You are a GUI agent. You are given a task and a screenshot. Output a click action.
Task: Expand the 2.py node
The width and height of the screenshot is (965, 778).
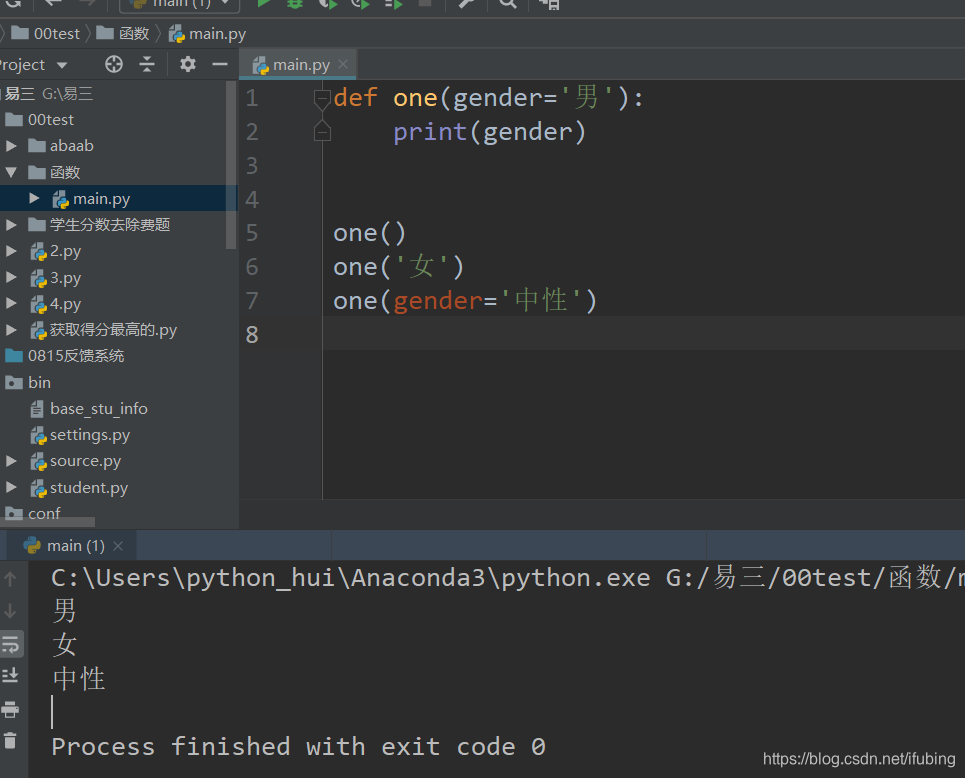(x=11, y=251)
